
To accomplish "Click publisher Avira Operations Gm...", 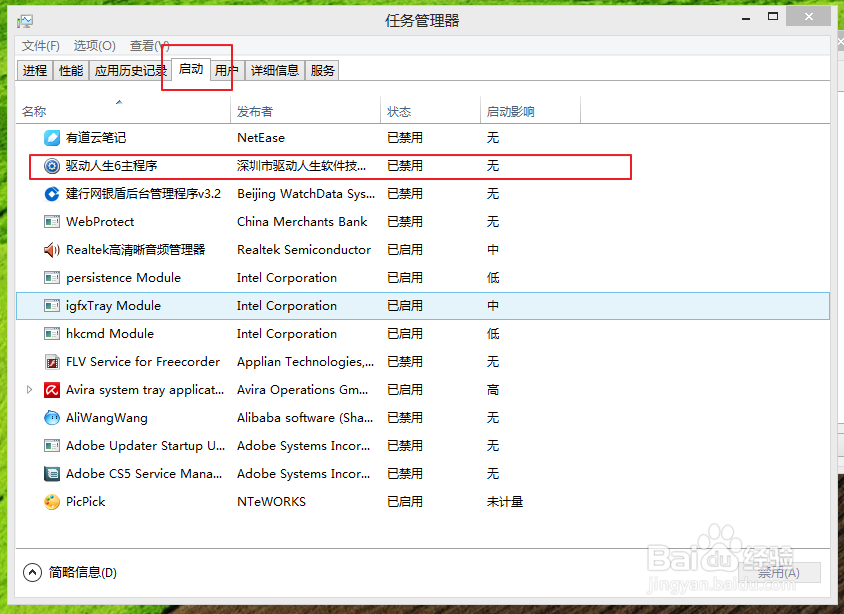I will pos(303,390).
